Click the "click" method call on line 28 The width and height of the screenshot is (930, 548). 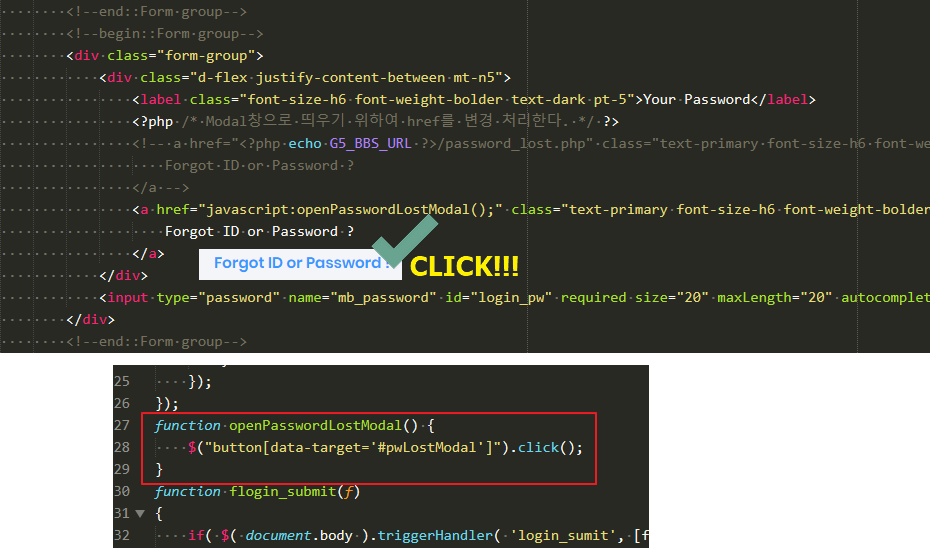[x=538, y=448]
